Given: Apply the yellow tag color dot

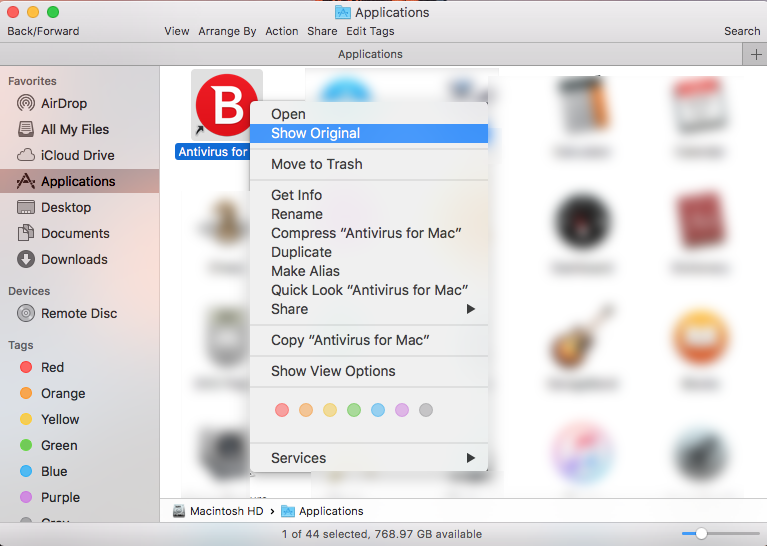Looking at the screenshot, I should point(330,410).
